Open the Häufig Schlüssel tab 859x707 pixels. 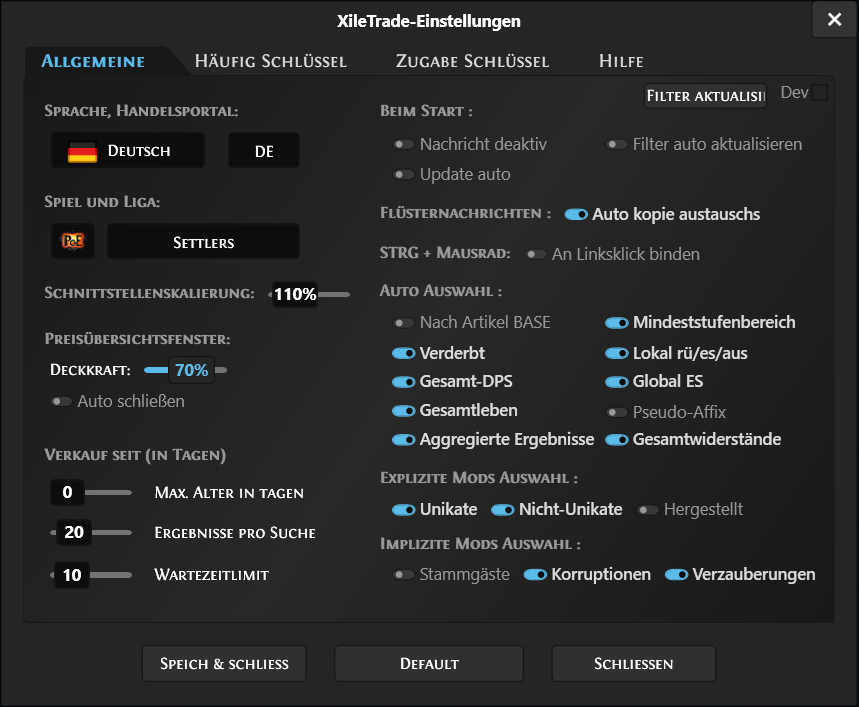point(271,61)
